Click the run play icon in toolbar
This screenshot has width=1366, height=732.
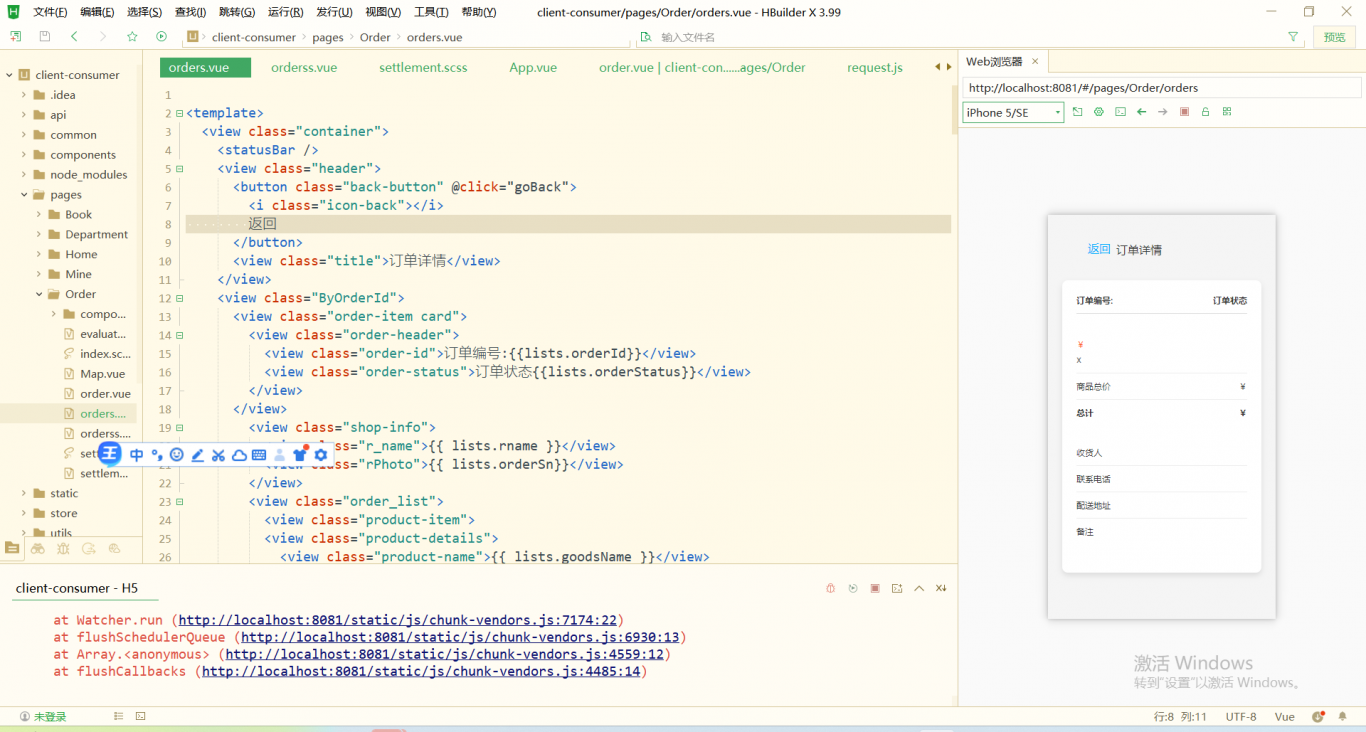click(x=161, y=36)
